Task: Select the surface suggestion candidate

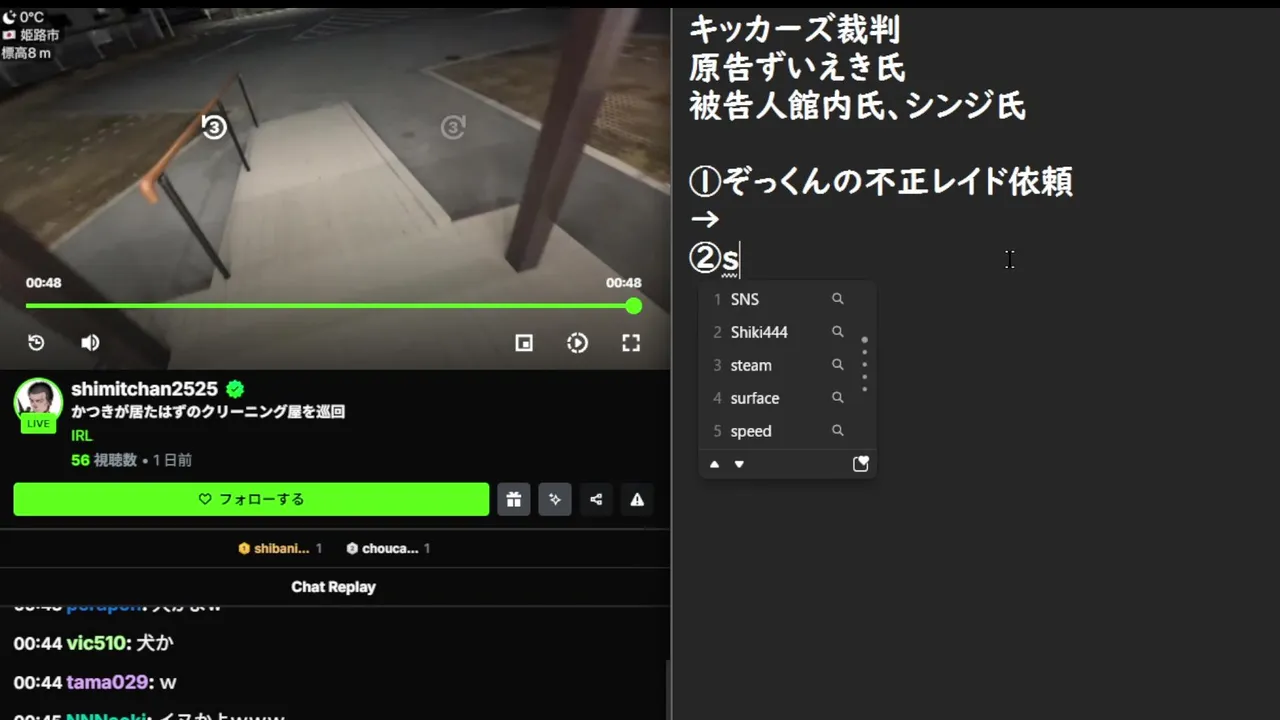Action: coord(755,398)
